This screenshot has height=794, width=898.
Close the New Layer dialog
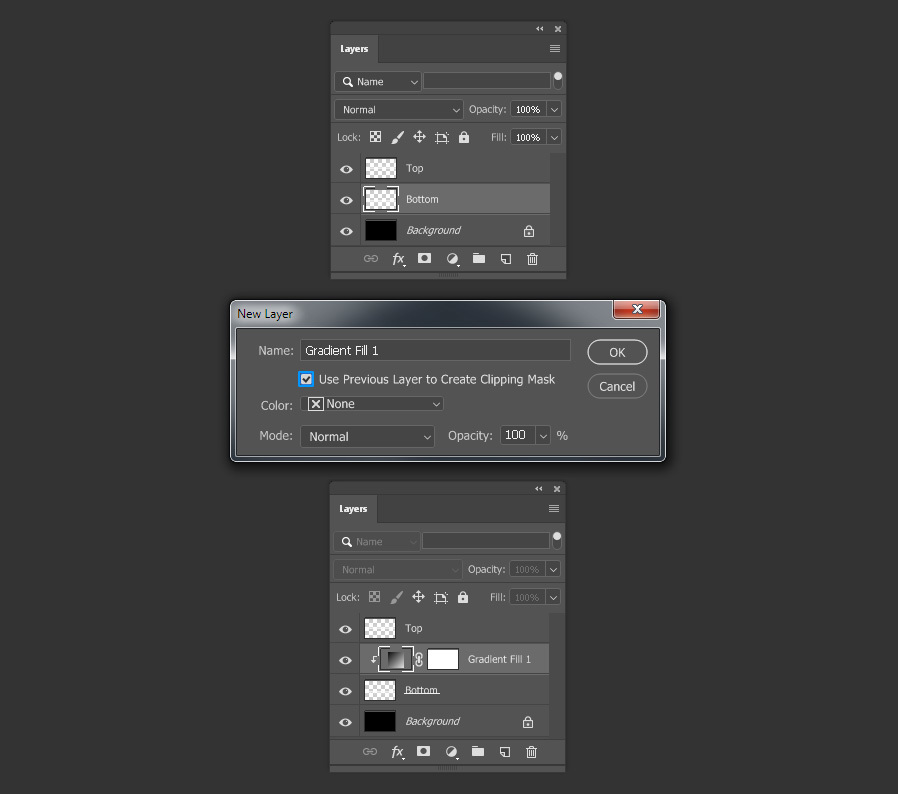(x=637, y=309)
